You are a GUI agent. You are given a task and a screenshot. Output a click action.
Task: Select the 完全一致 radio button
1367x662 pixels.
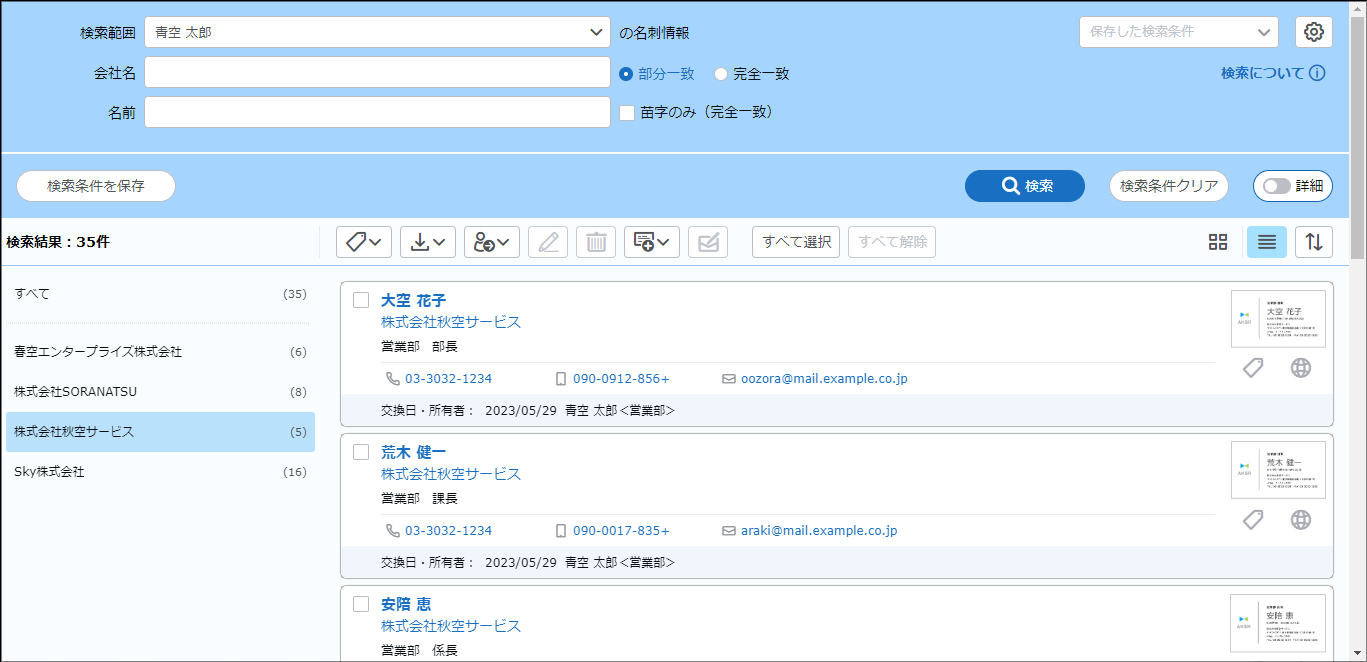pos(720,74)
